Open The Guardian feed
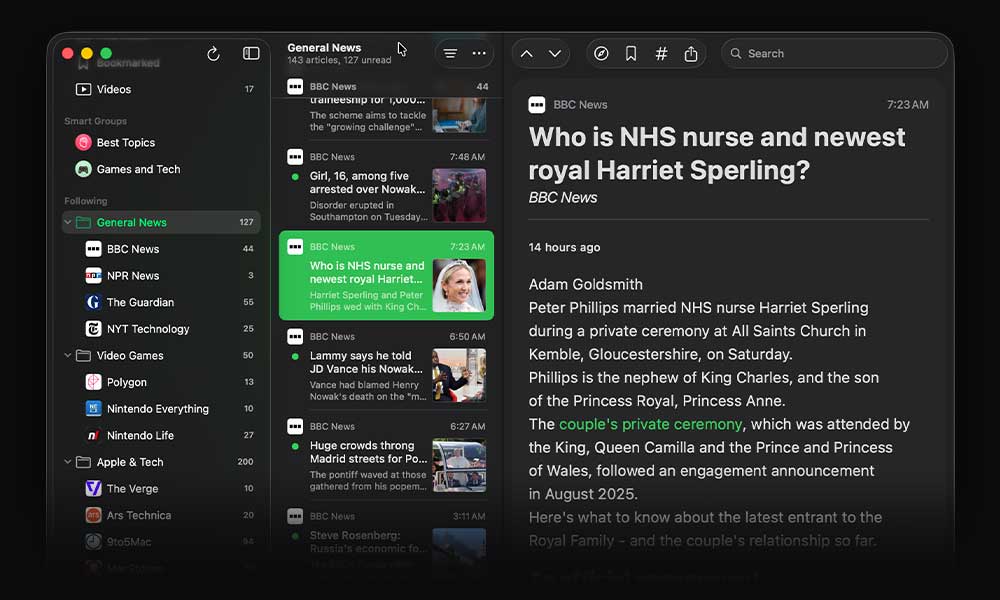 pos(161,302)
